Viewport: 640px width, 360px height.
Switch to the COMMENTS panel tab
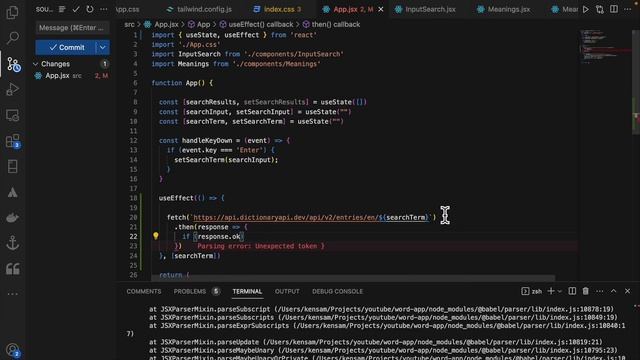coord(144,291)
